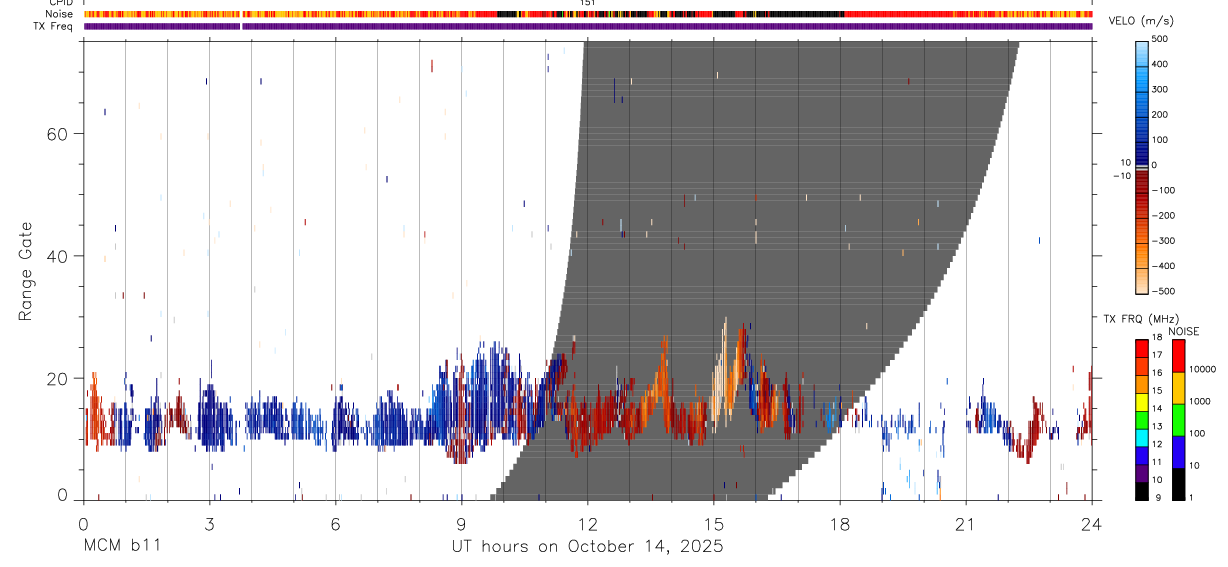The image size is (1228, 567).
Task: Click 'UT hours on October 14, 2025' title
Action: click(588, 546)
